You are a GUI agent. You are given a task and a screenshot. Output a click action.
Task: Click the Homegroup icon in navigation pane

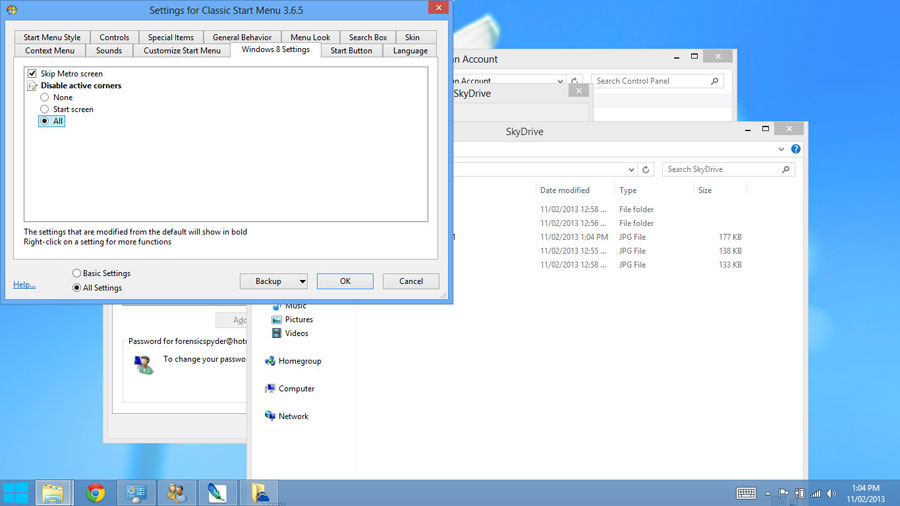coord(270,361)
